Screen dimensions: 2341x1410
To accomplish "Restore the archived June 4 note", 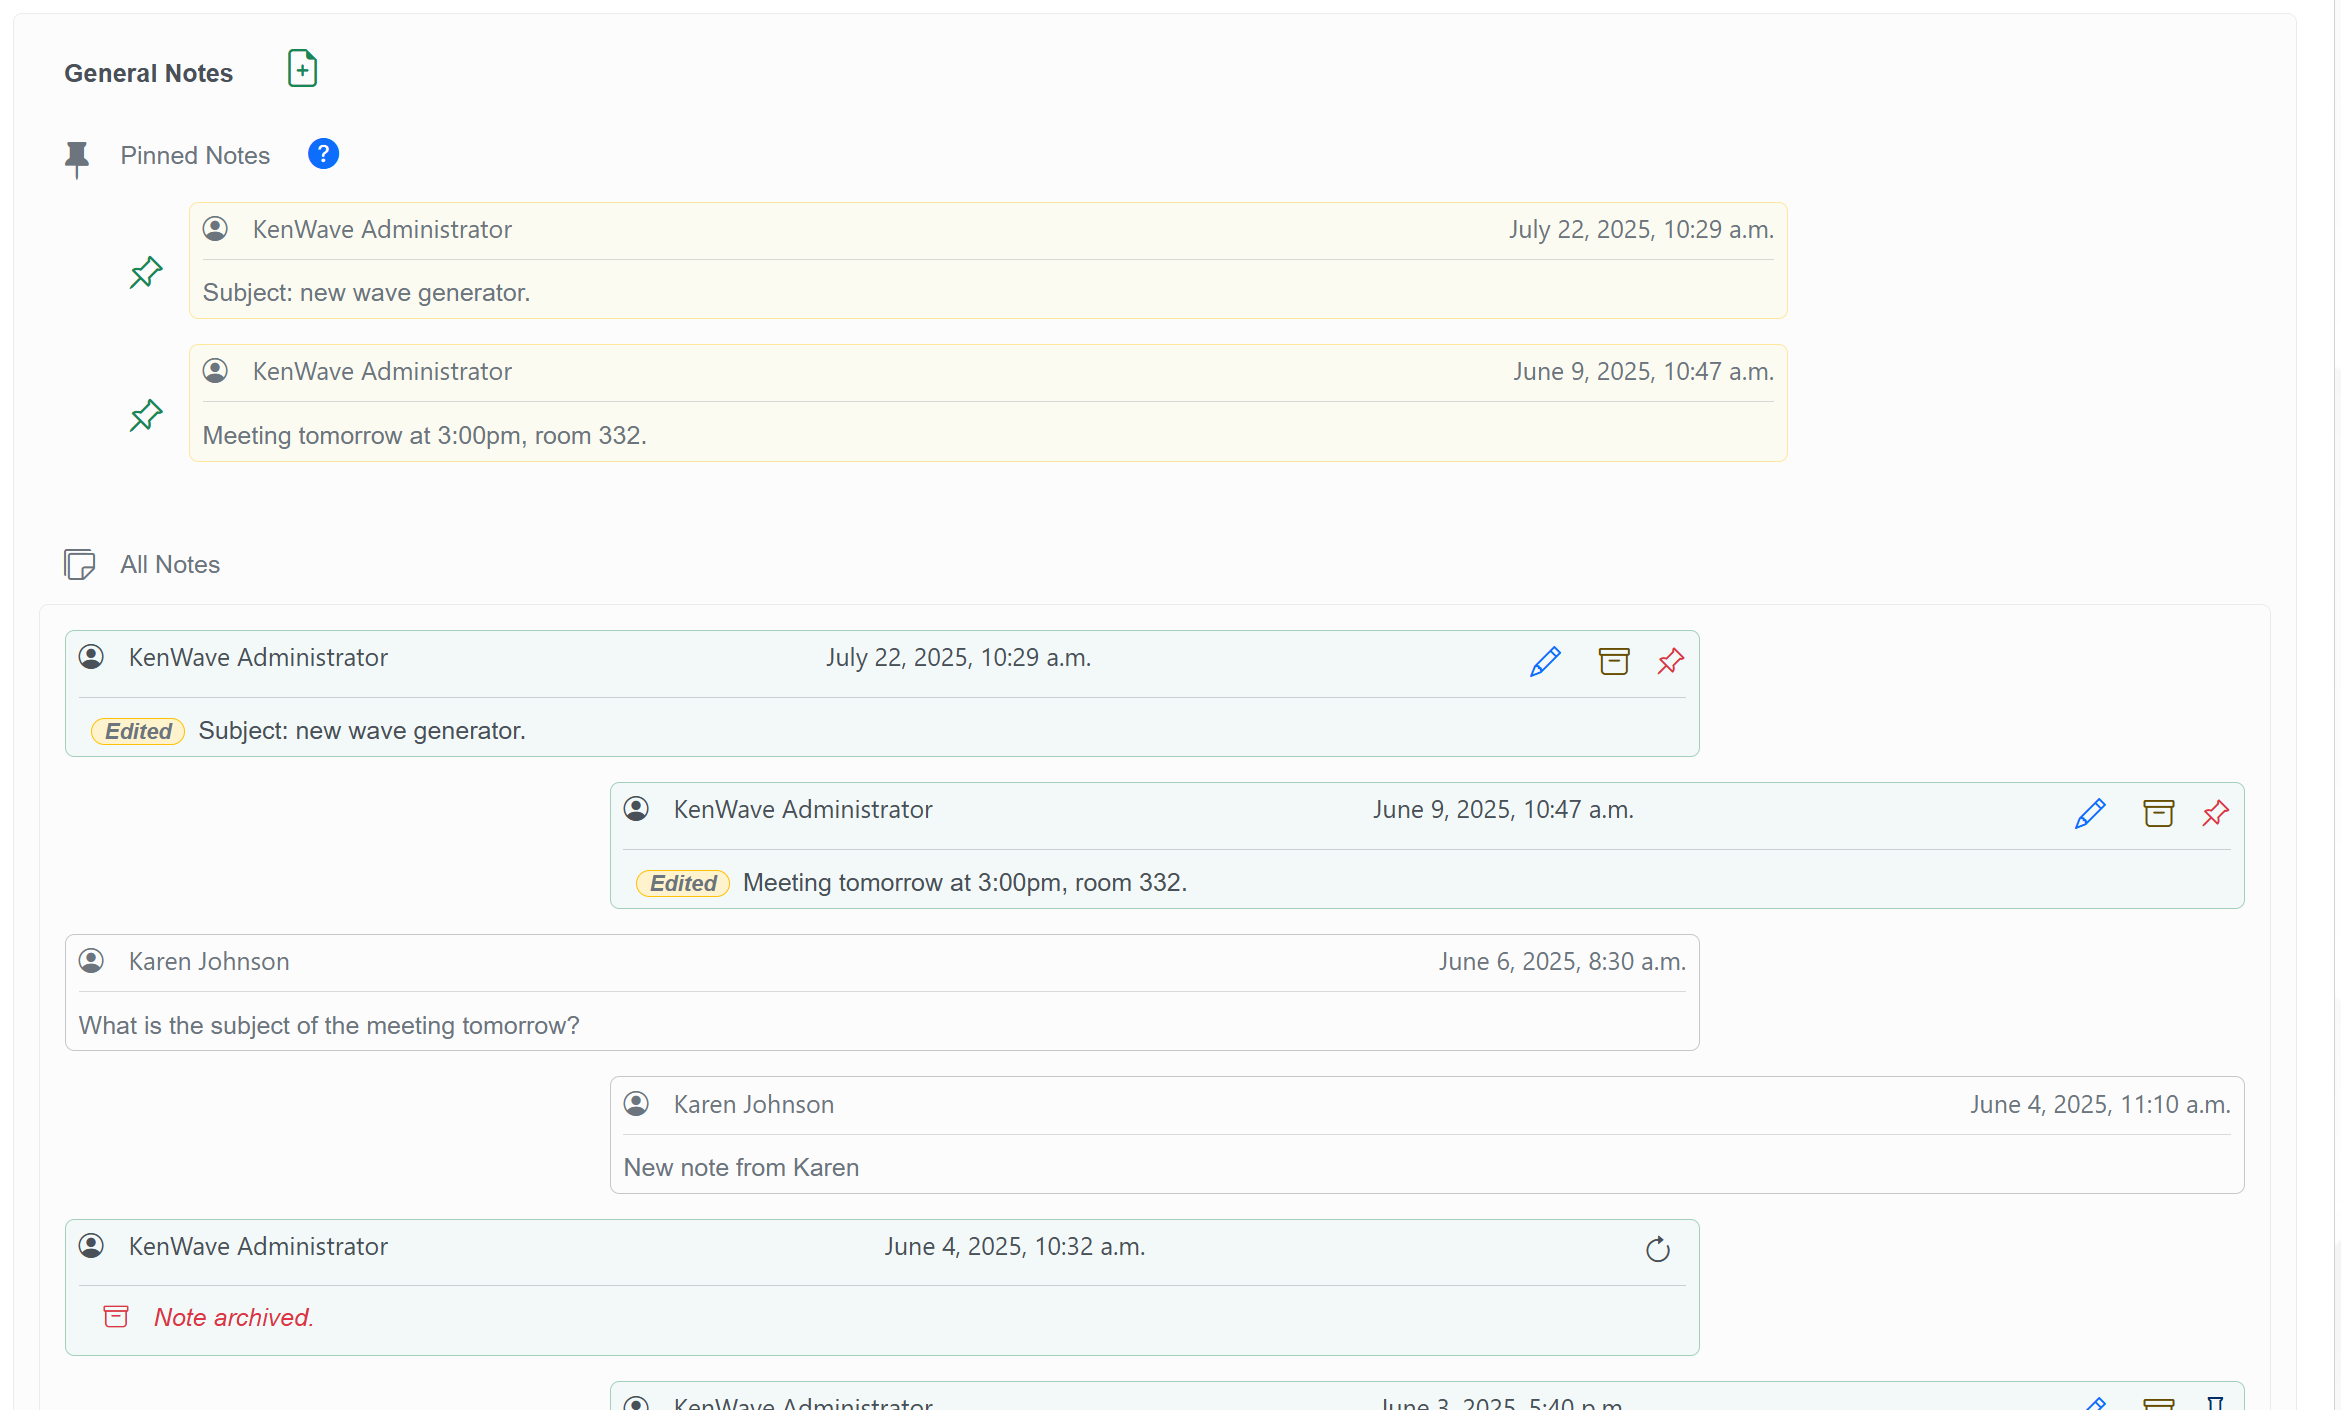I will (x=1657, y=1249).
